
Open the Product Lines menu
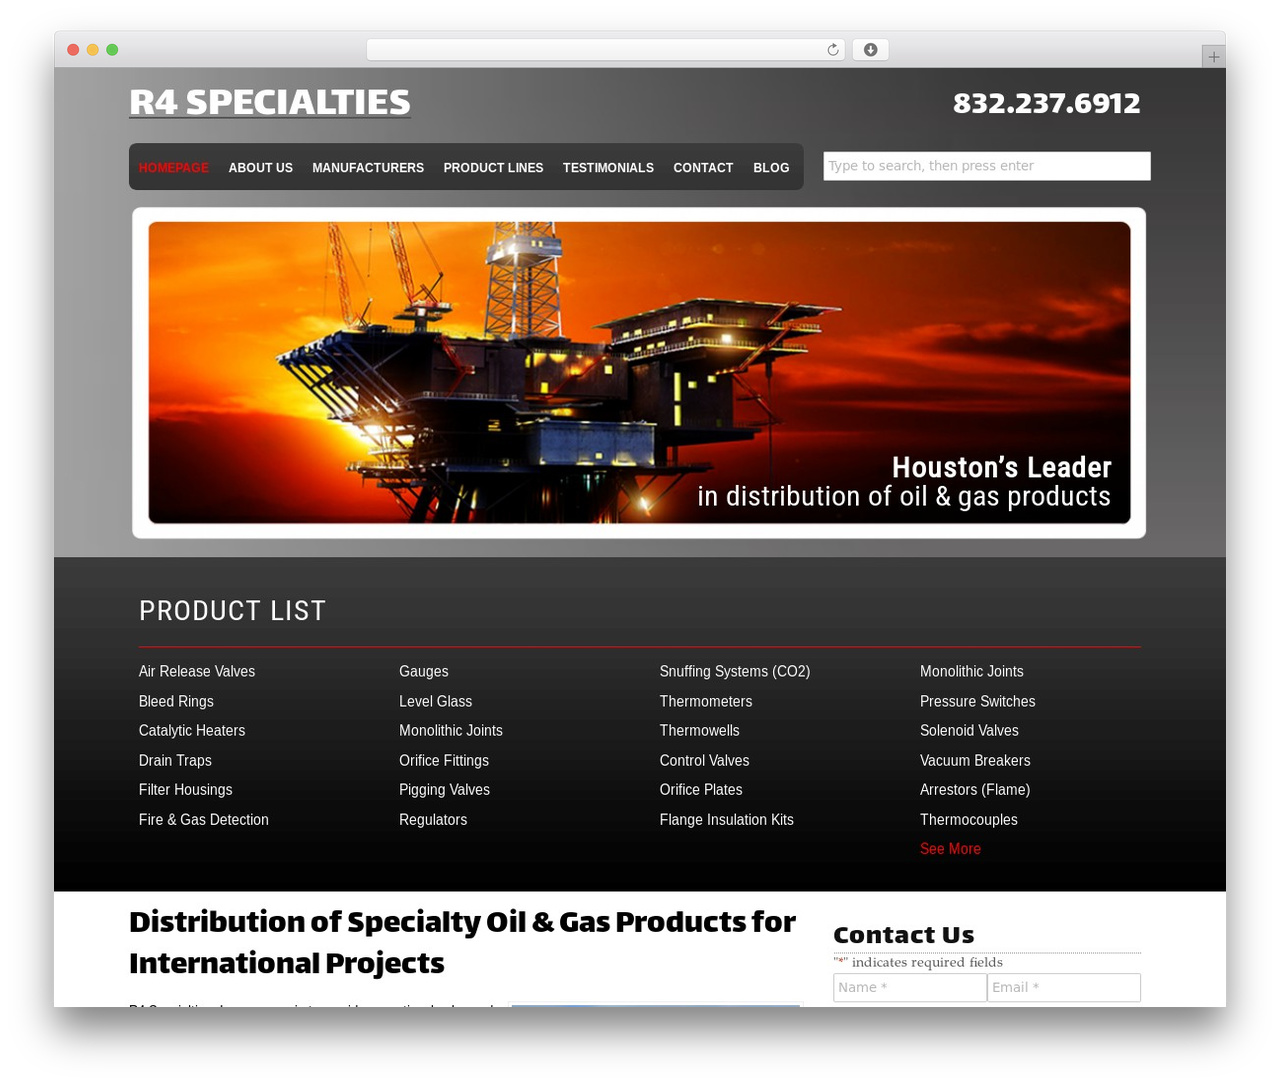coord(493,168)
